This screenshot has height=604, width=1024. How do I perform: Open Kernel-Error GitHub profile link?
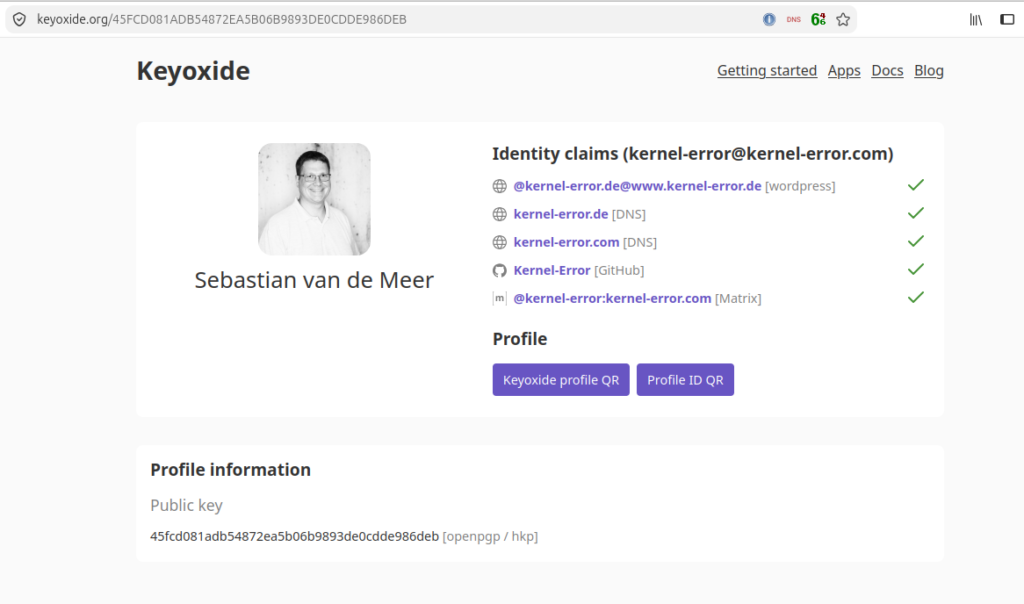pyautogui.click(x=552, y=270)
